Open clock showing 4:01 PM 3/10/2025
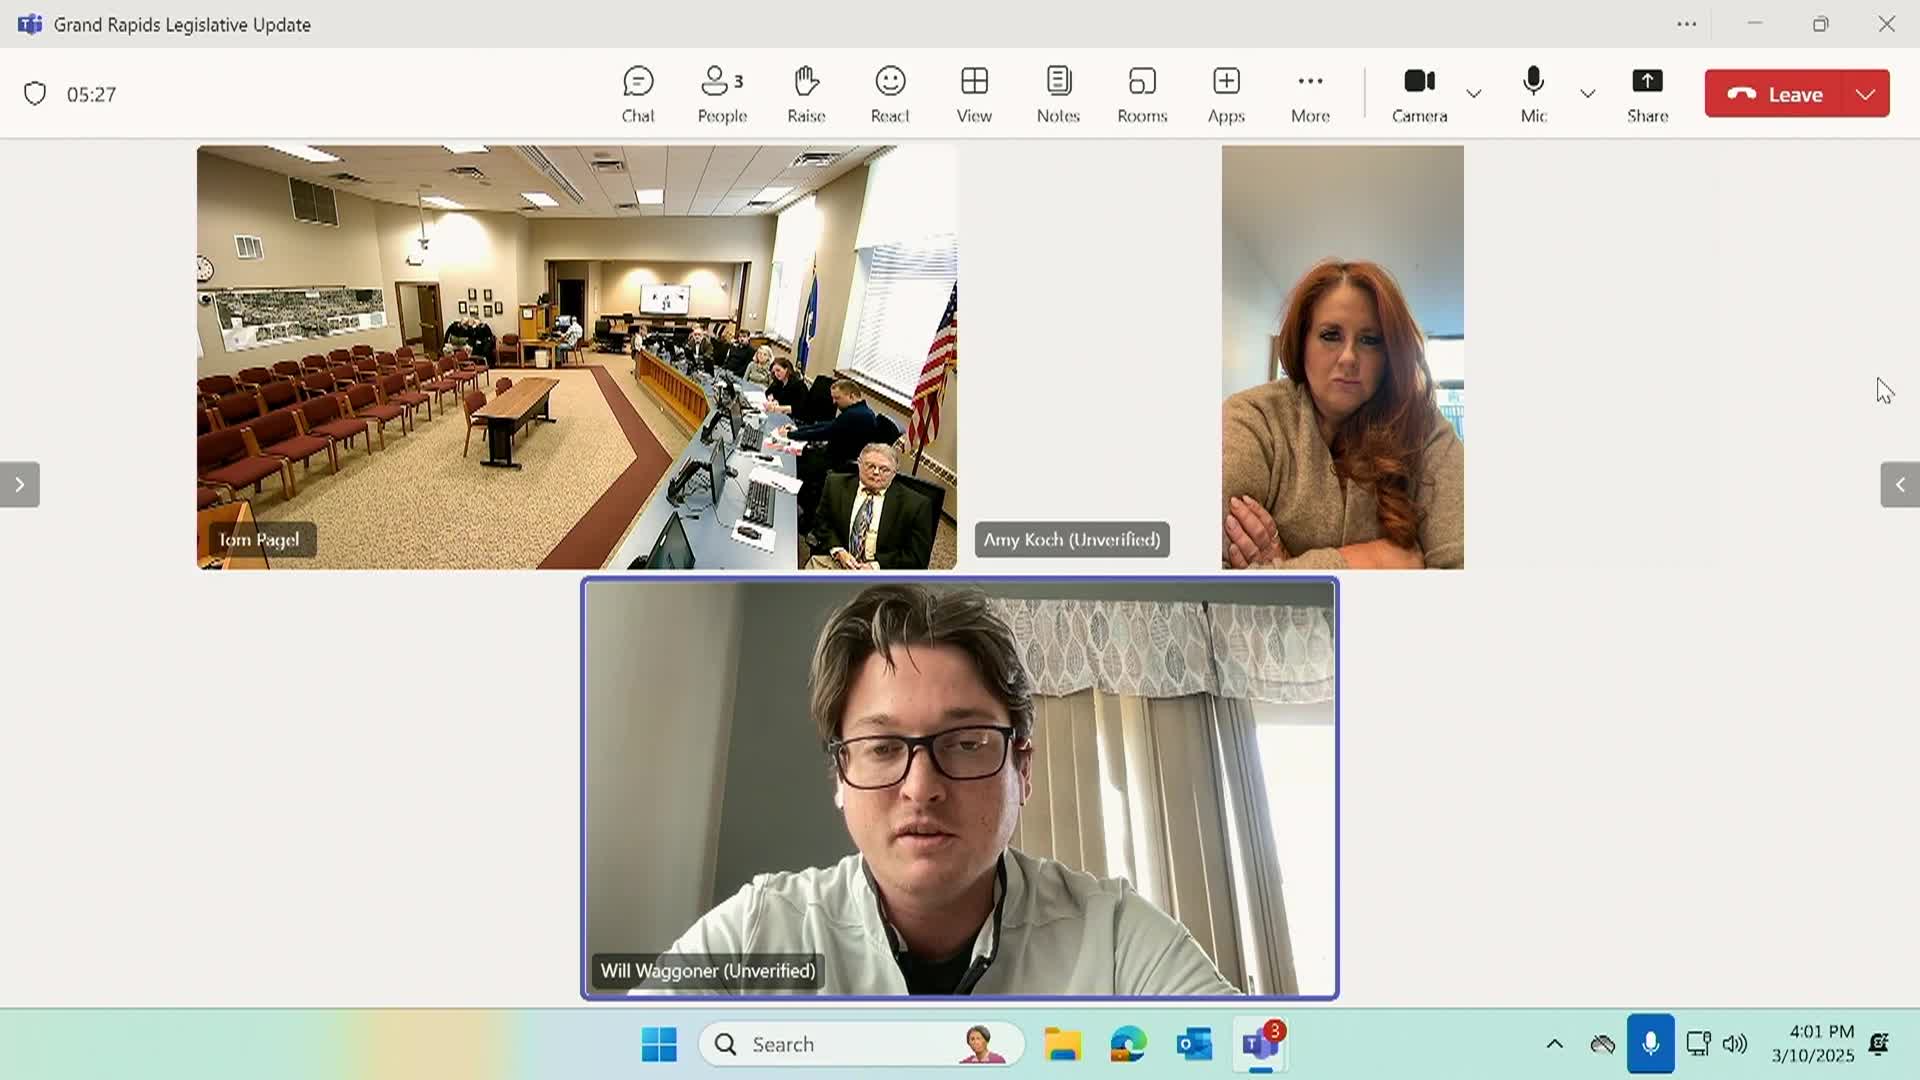Image resolution: width=1920 pixels, height=1080 pixels. [1813, 1043]
